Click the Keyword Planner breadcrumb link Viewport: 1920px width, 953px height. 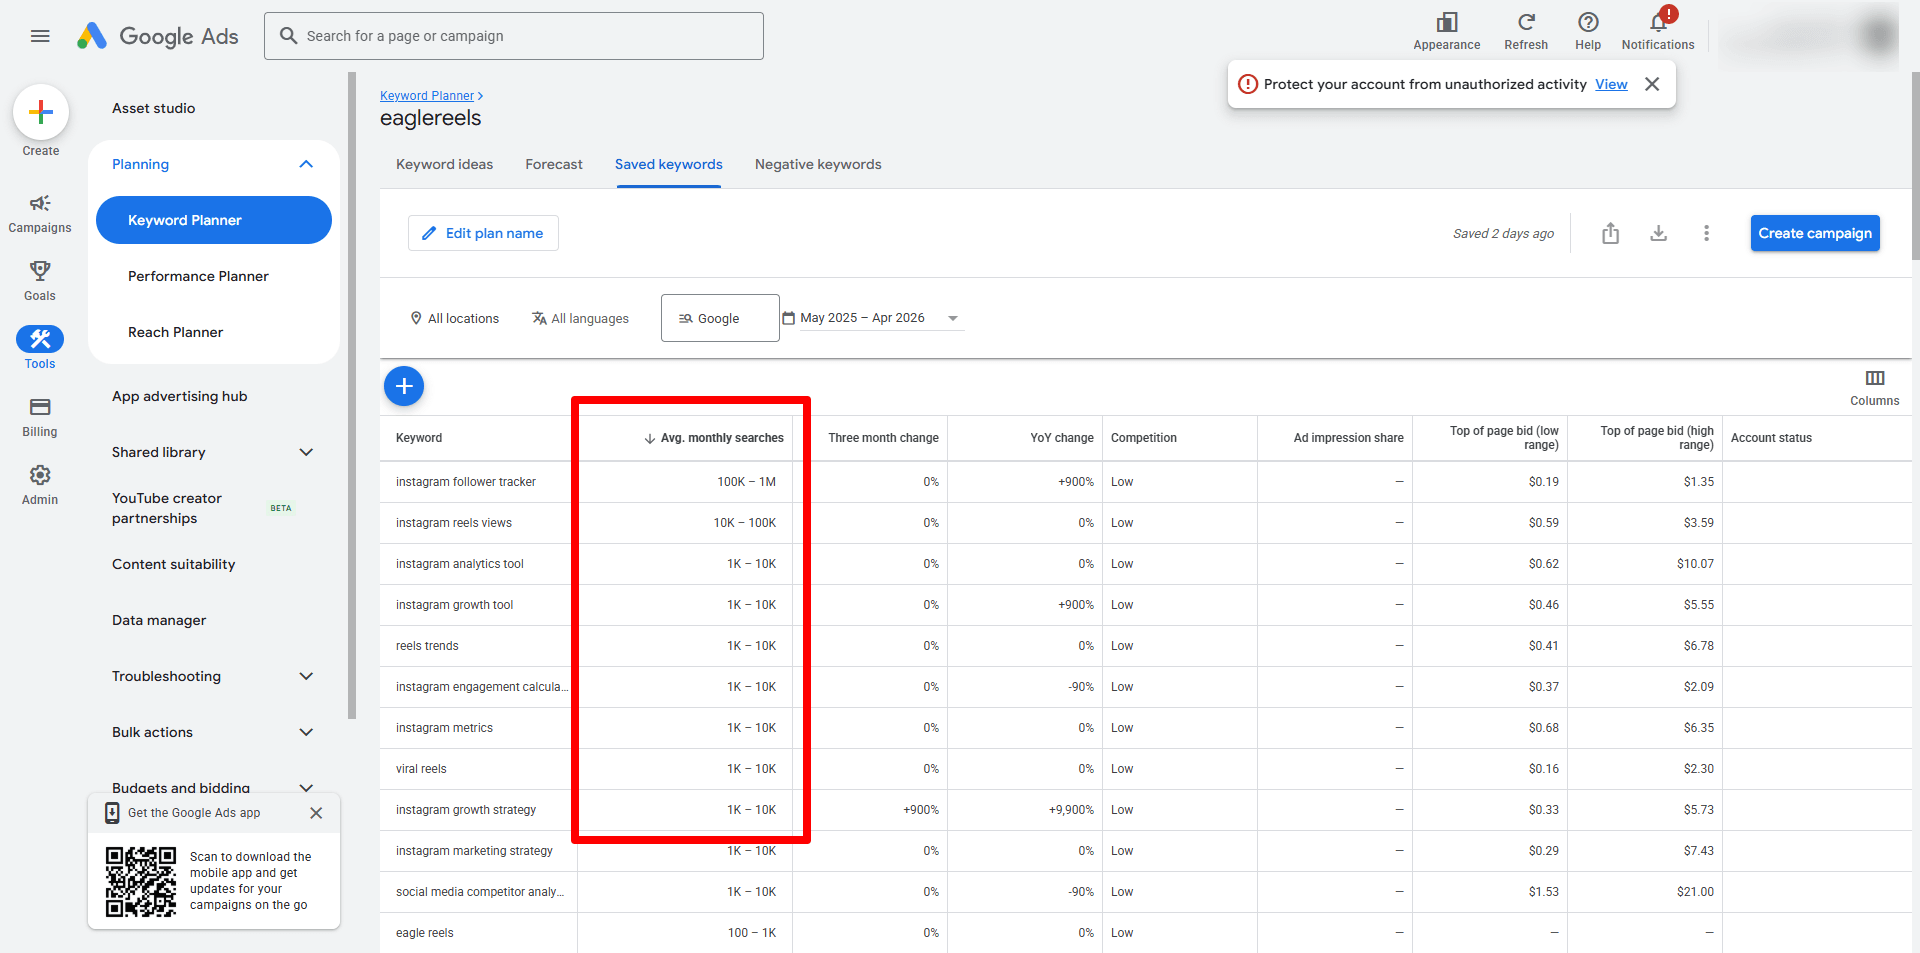427,96
